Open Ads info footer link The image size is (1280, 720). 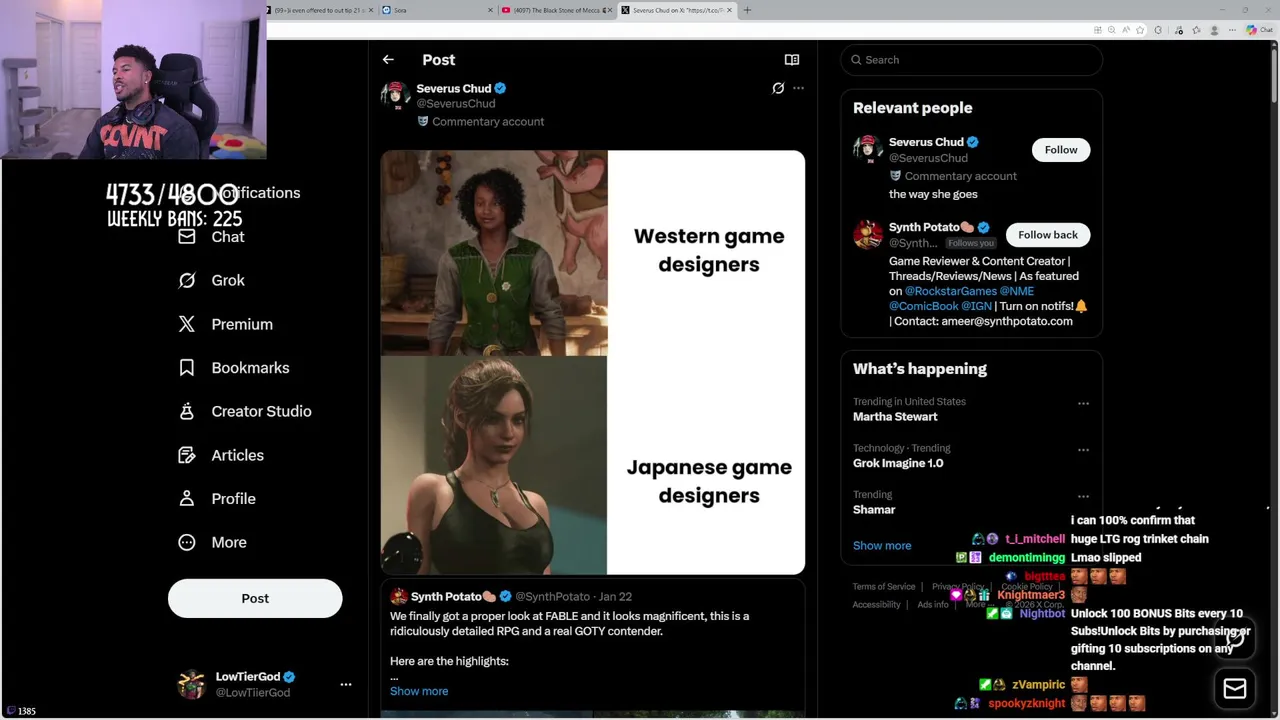pos(933,605)
